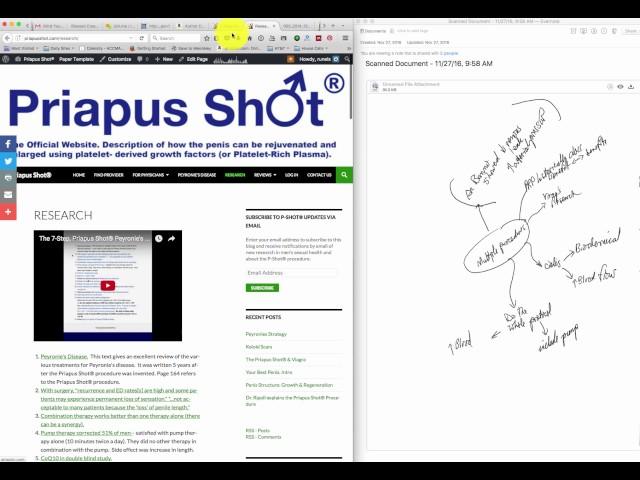Open the Daily Sites bookmarks folder
This screenshot has height=480, width=640.
coord(59,48)
